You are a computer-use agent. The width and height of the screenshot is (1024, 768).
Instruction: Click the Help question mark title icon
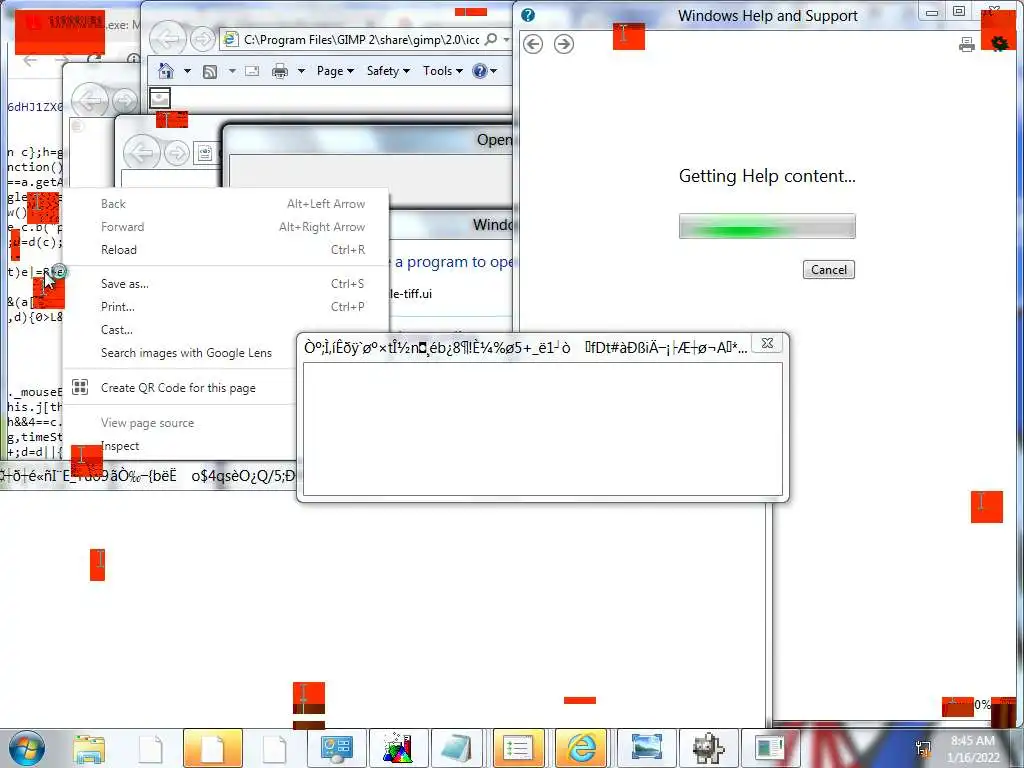(x=528, y=15)
